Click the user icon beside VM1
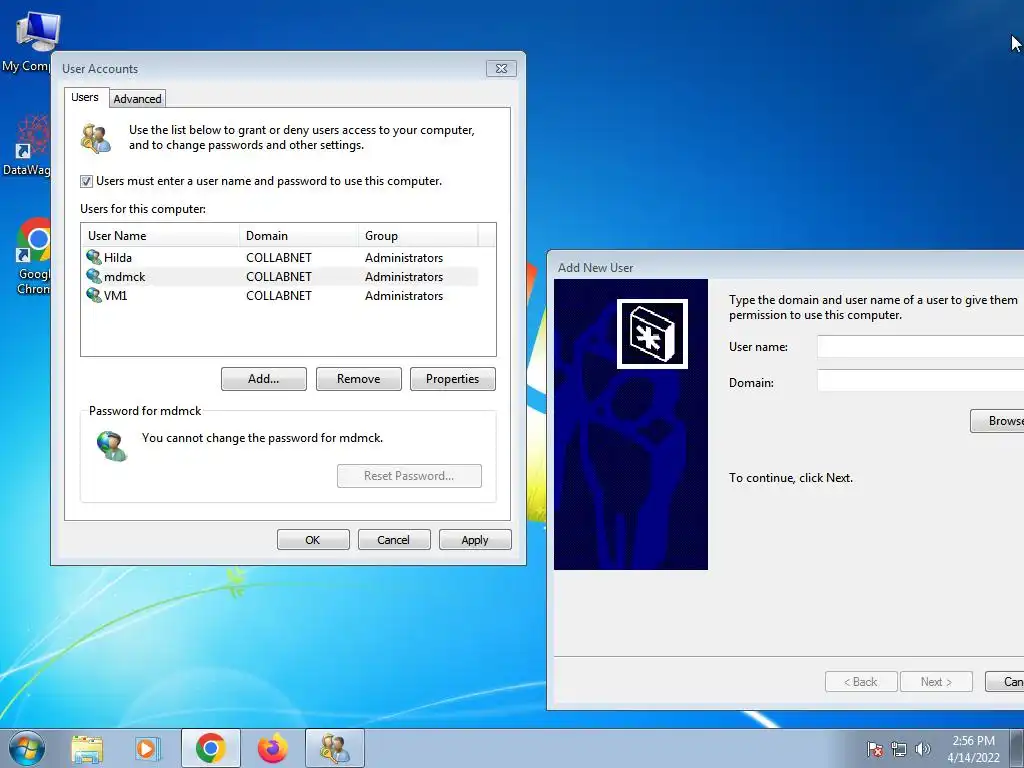Screen dimensions: 1024x768 click(94, 295)
